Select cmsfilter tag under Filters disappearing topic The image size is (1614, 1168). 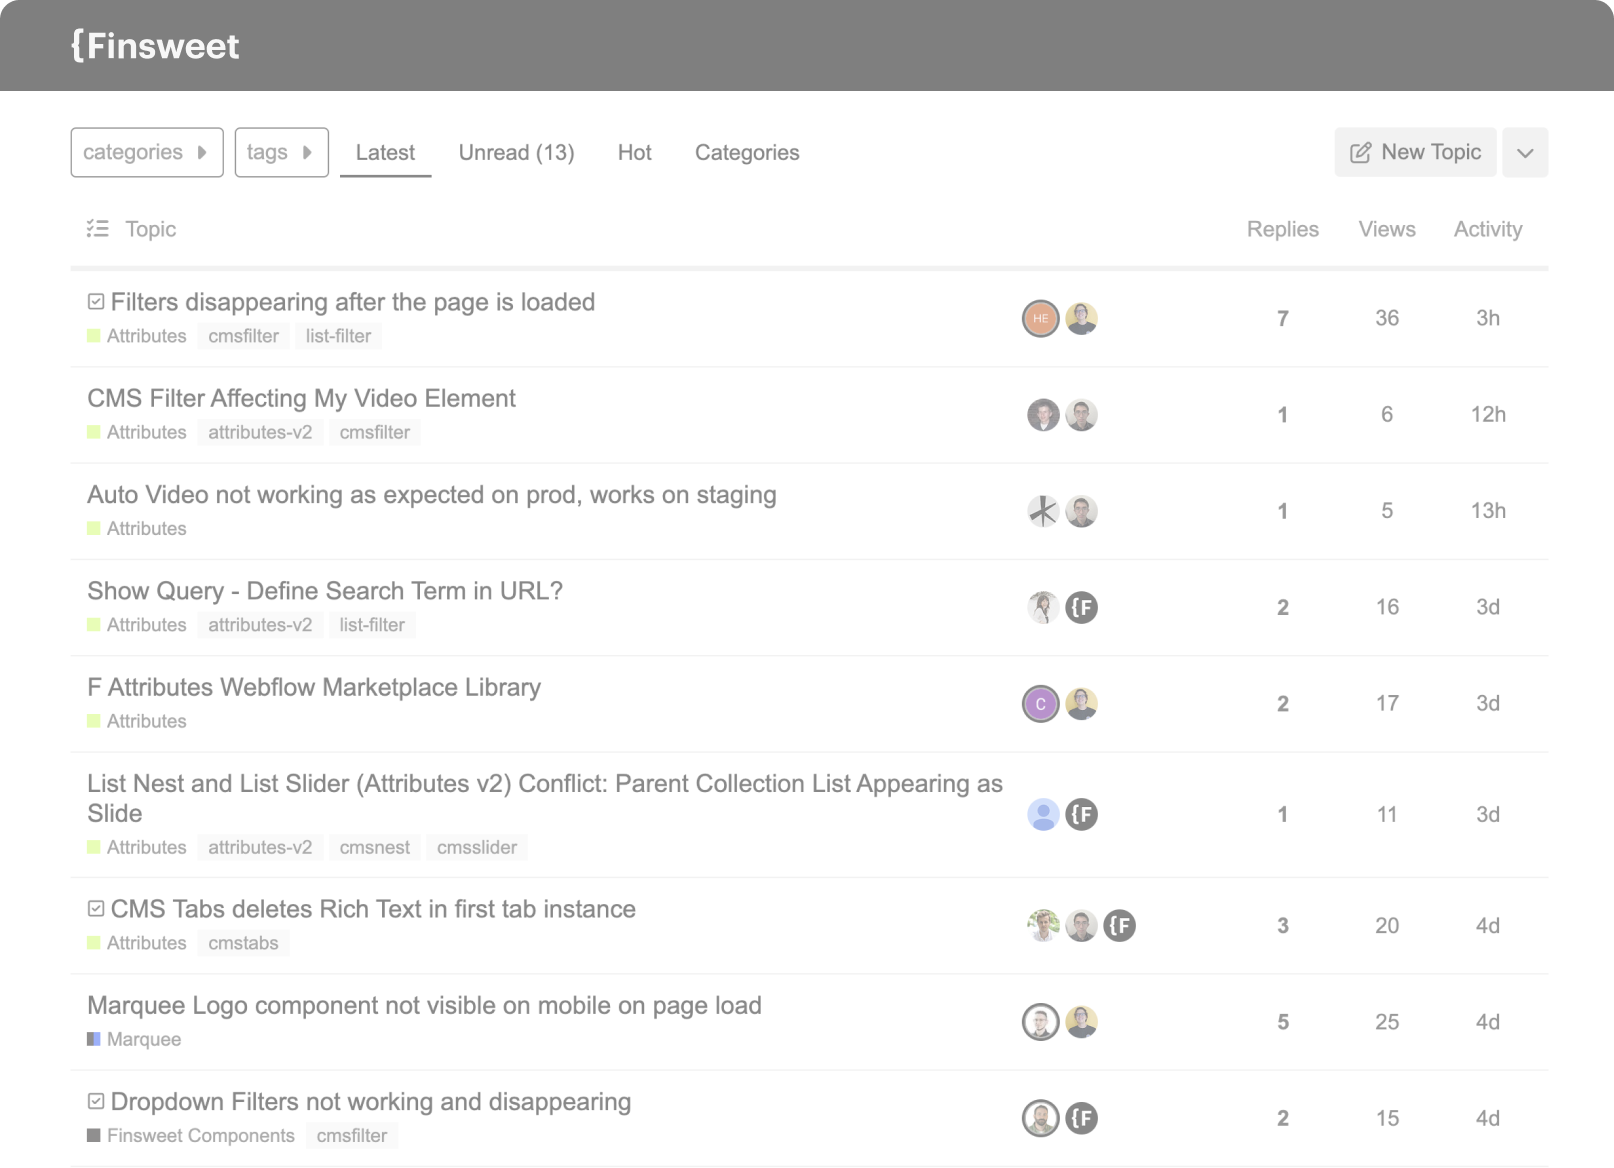click(243, 336)
